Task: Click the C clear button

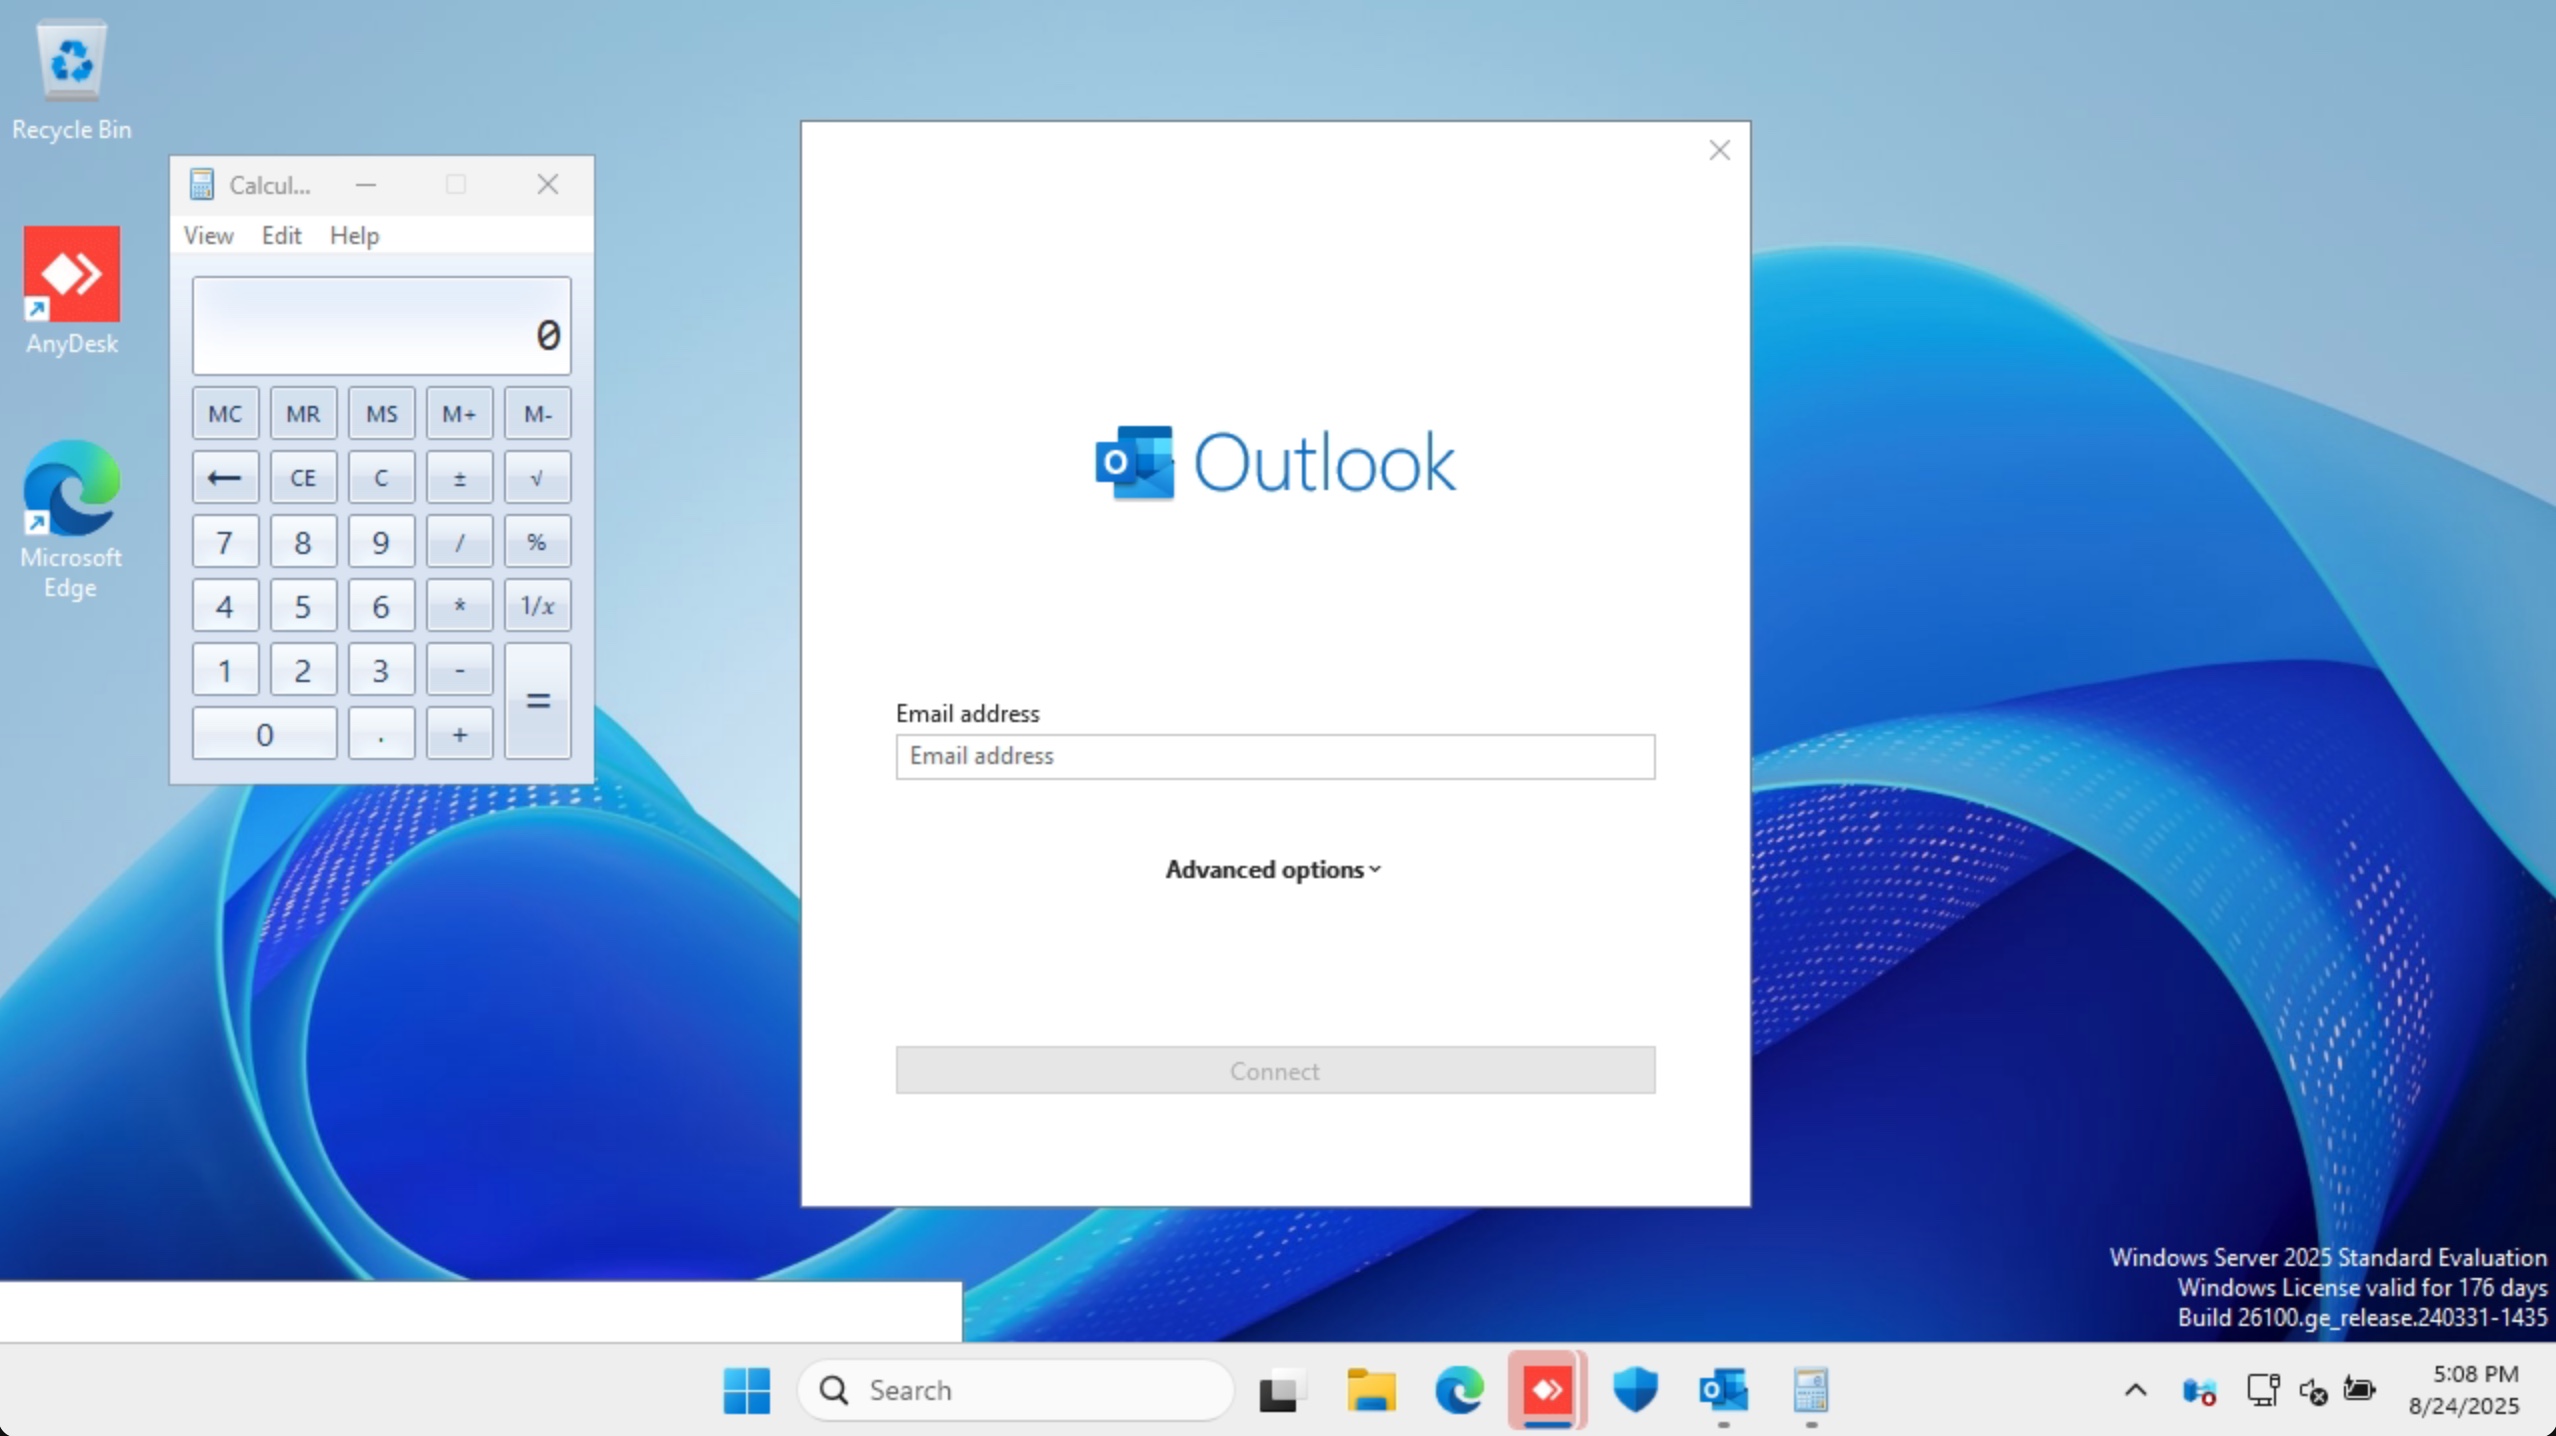Action: (381, 477)
